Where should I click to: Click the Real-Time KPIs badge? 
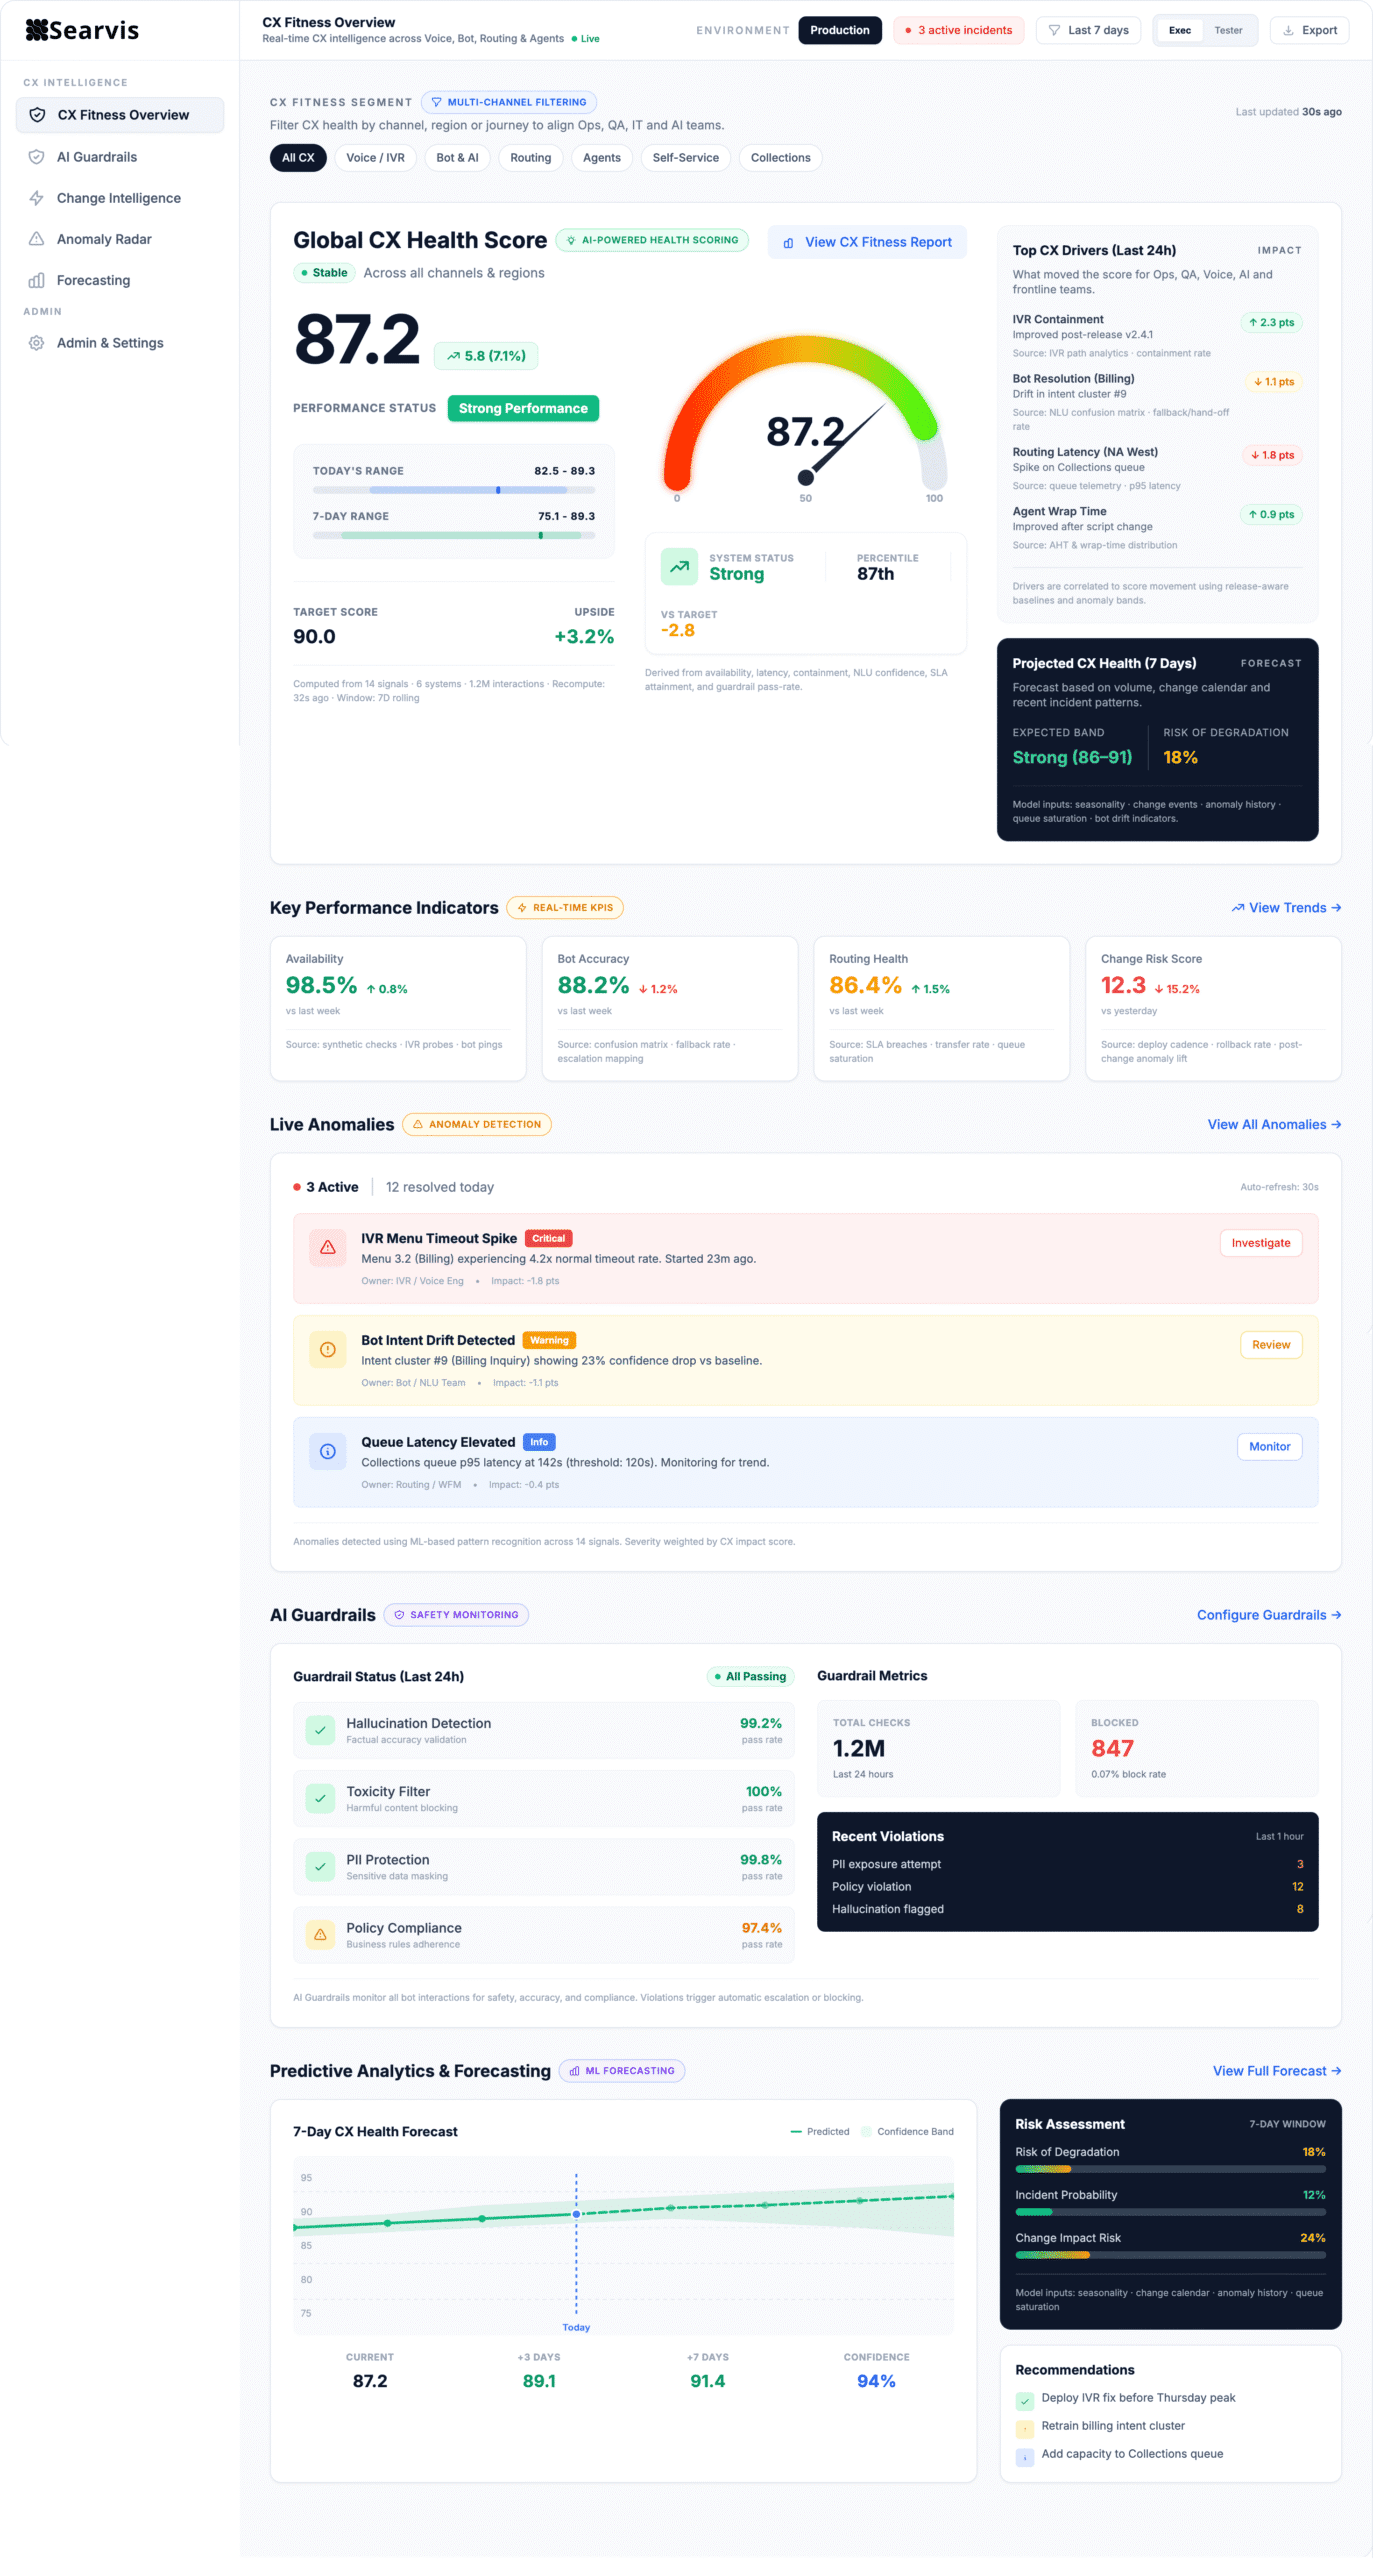pos(565,908)
